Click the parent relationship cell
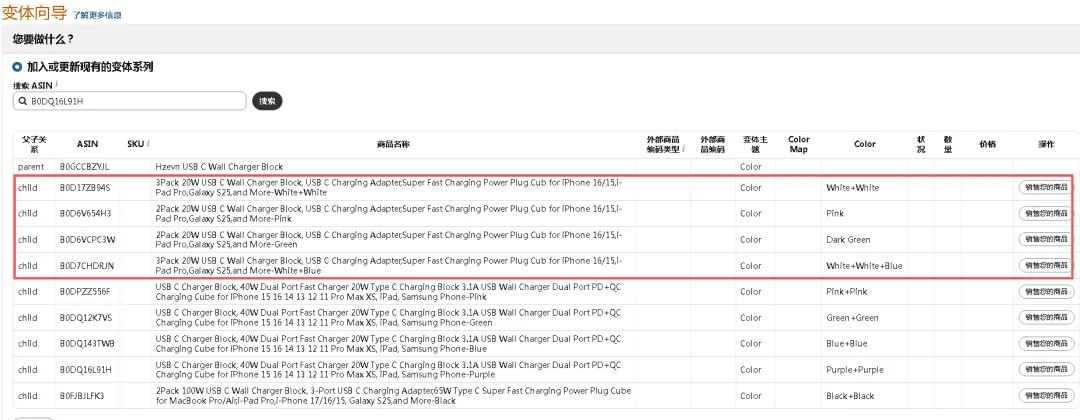The height and width of the screenshot is (420, 1080). (x=31, y=167)
